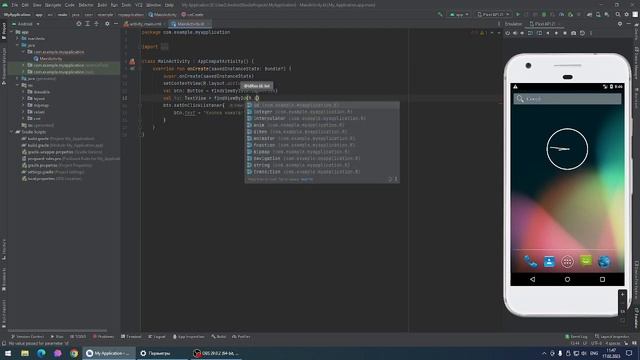Click the emulator volume down icon

[522, 33]
